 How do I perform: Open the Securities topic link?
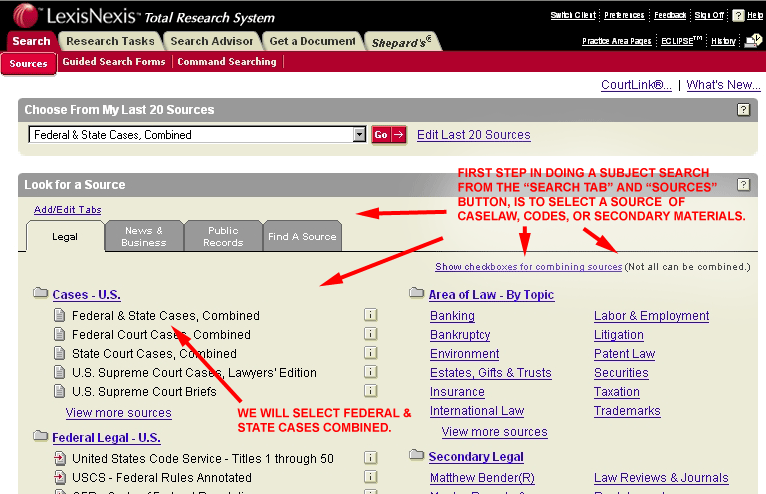(621, 373)
